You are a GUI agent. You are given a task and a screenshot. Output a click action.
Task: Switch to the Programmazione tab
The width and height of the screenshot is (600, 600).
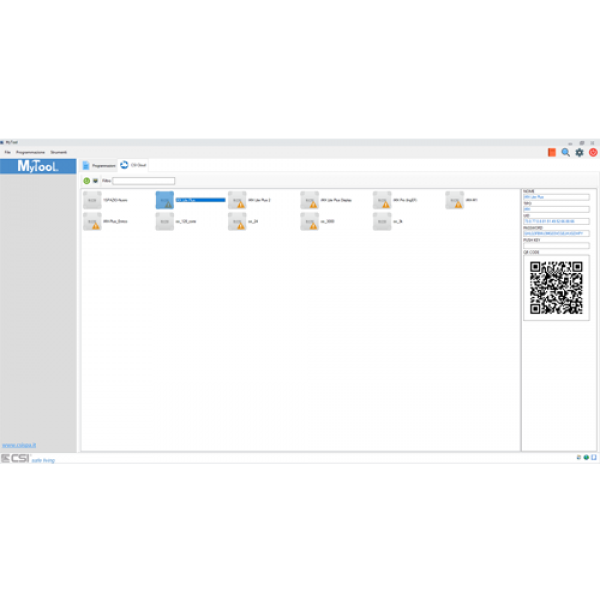tap(99, 165)
